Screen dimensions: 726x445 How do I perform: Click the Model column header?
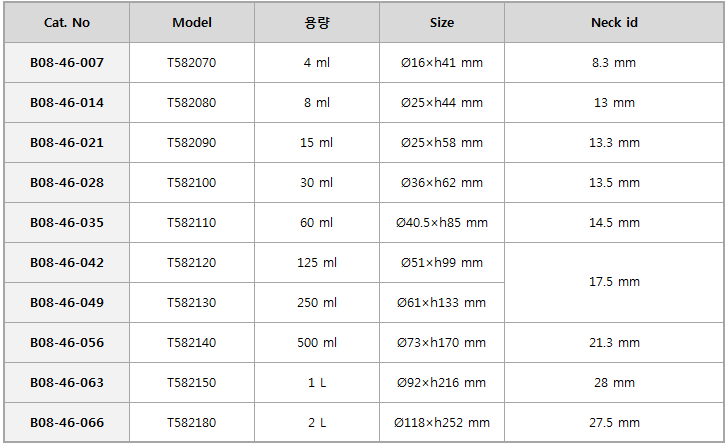click(192, 23)
